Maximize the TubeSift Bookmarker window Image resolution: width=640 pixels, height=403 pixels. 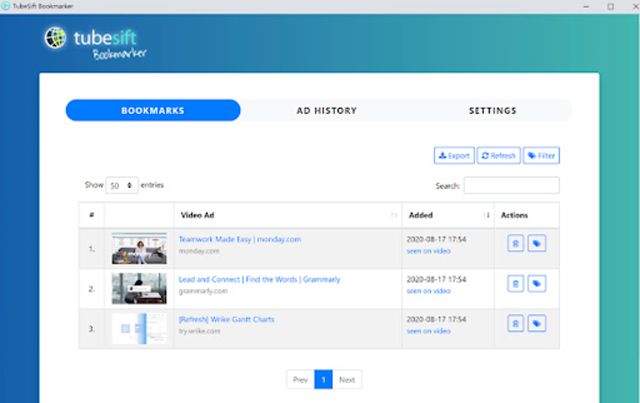(x=611, y=7)
